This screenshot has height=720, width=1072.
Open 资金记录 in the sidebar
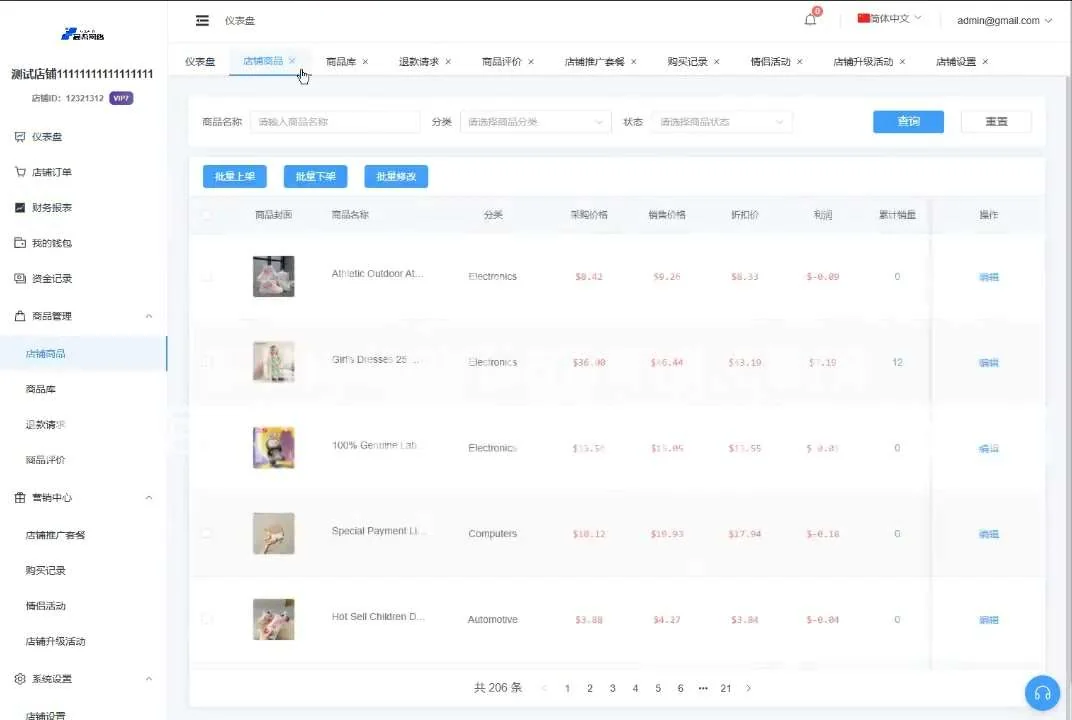pyautogui.click(x=51, y=279)
